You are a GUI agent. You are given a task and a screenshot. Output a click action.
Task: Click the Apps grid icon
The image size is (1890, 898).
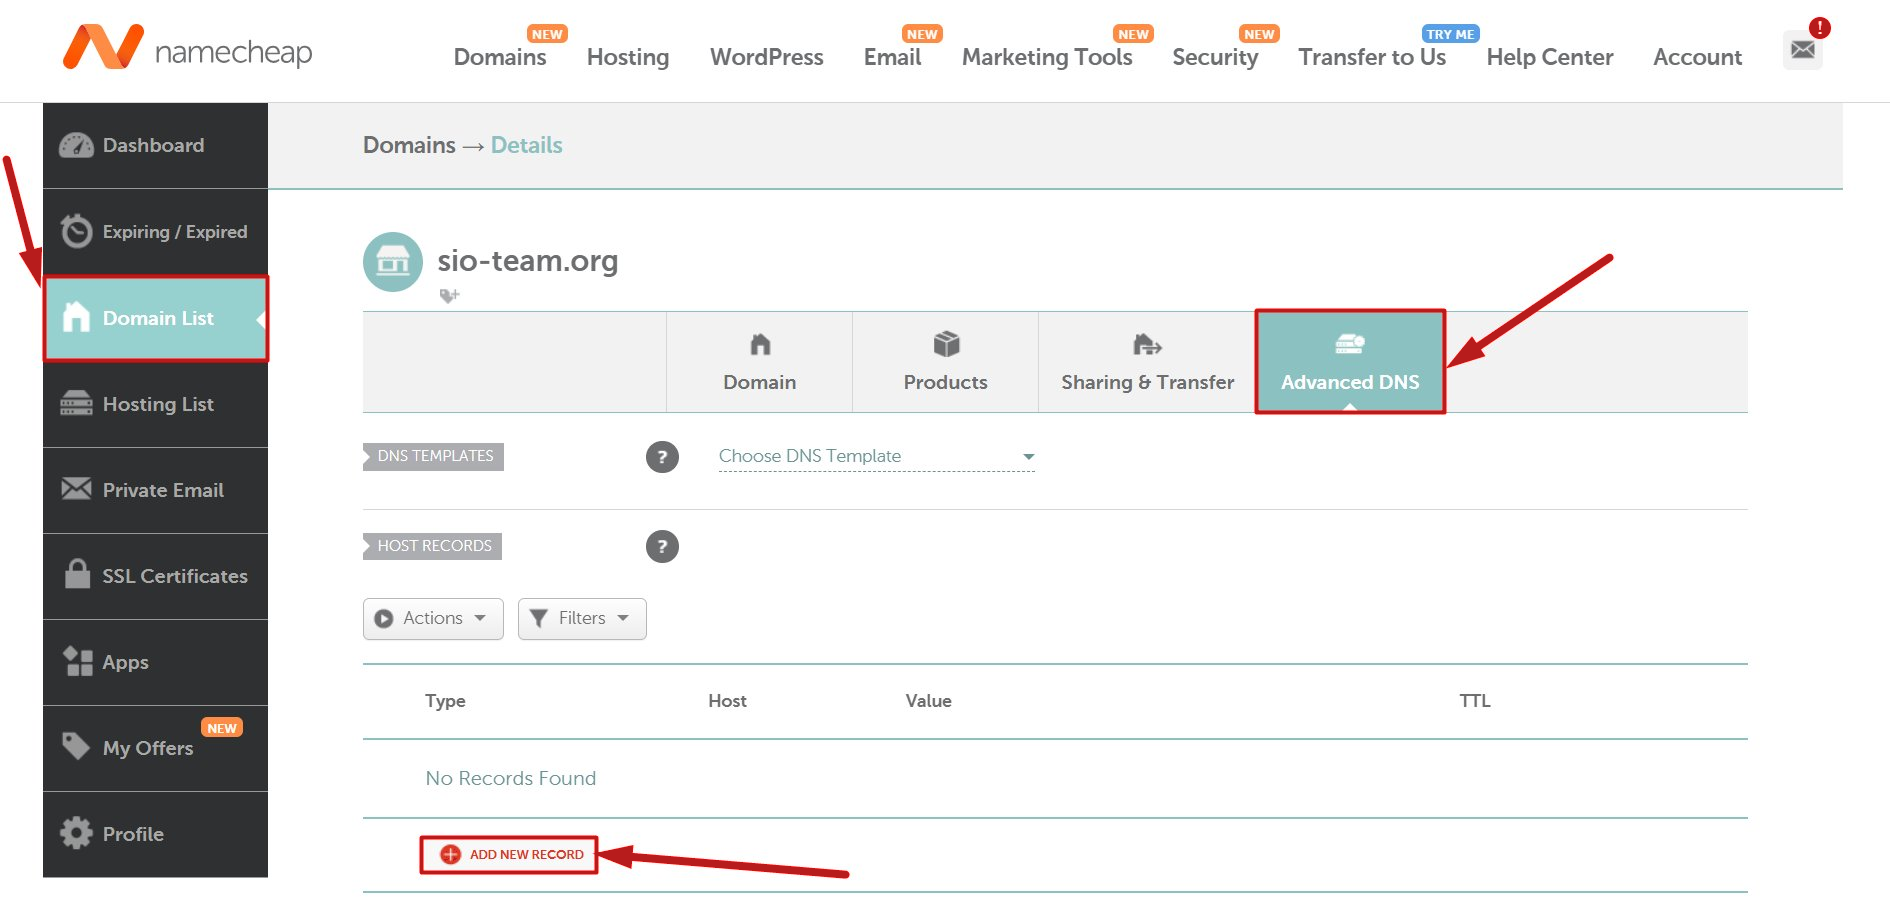click(77, 661)
